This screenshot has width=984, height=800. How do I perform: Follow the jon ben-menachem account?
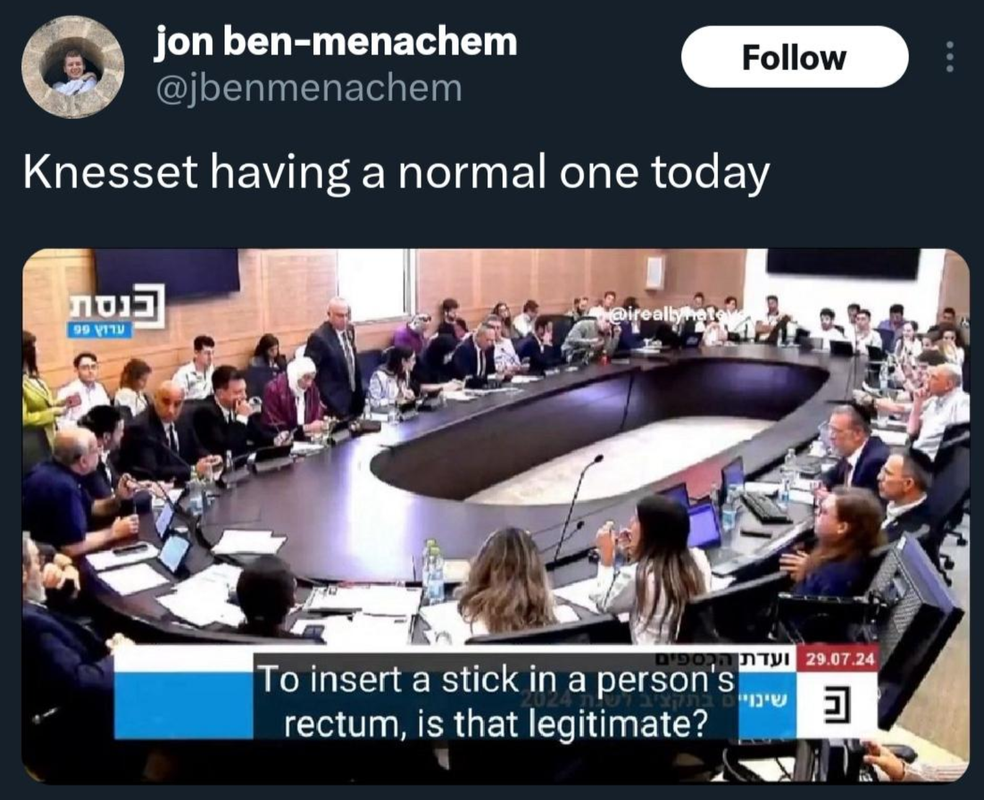pyautogui.click(x=794, y=57)
